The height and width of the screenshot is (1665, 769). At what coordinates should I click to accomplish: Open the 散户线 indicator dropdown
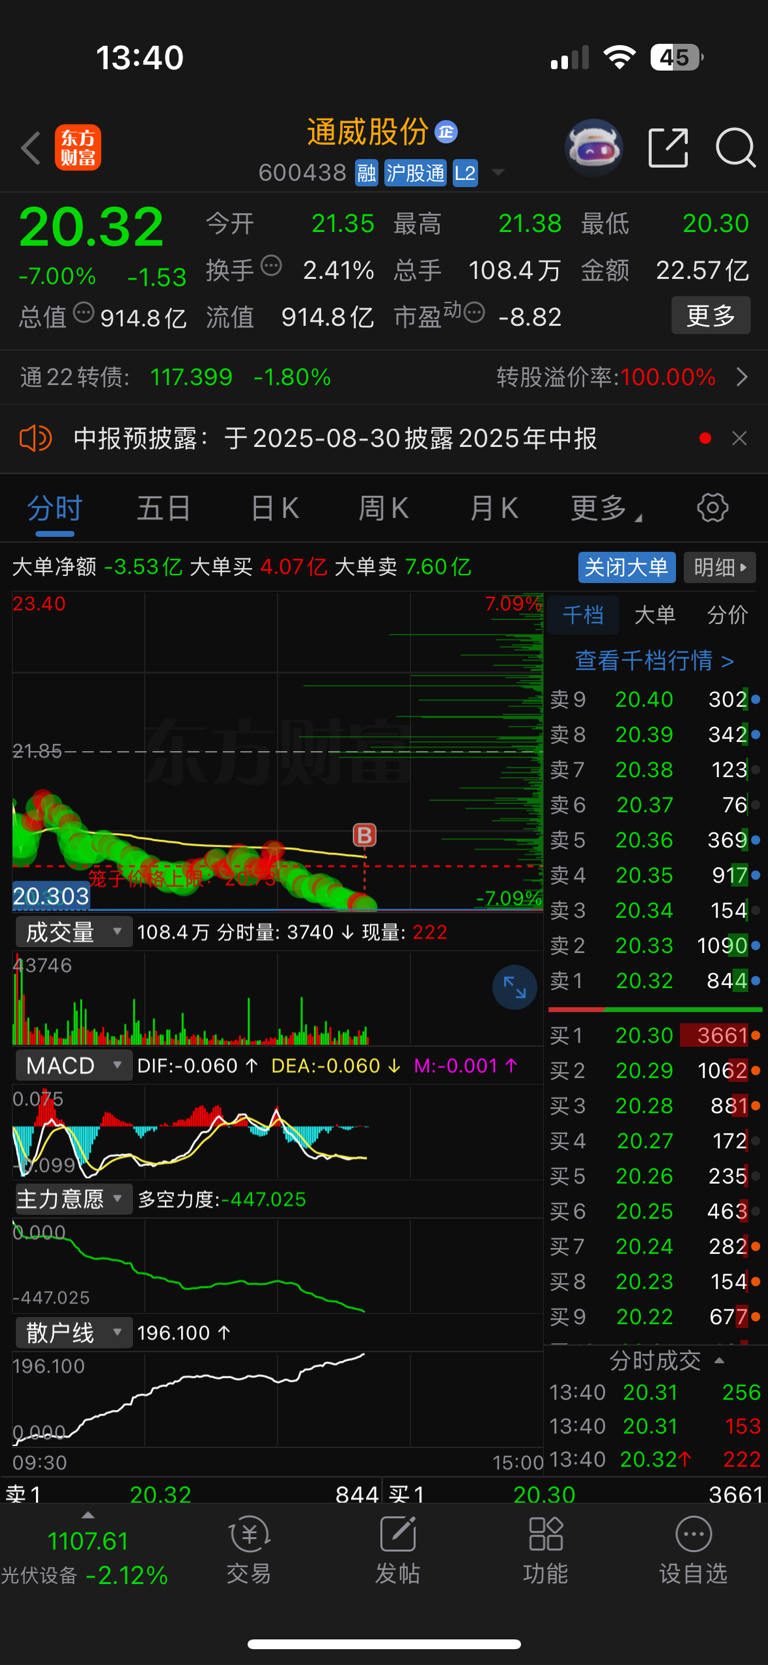click(73, 1333)
